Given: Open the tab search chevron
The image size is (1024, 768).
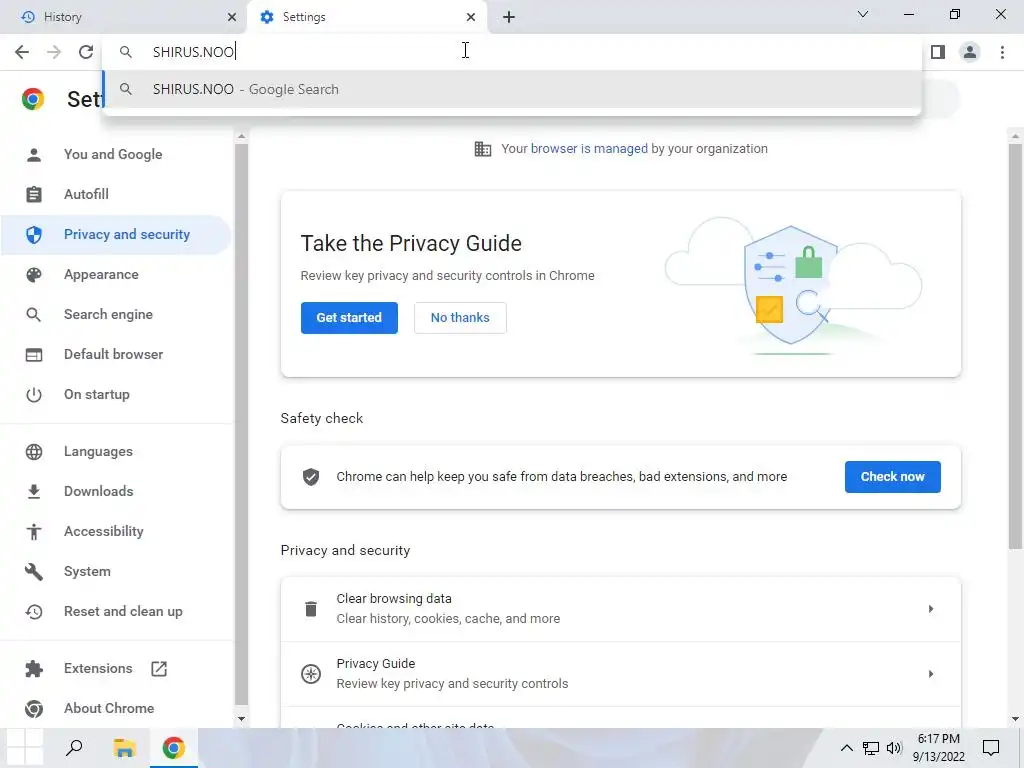Looking at the screenshot, I should tap(863, 14).
